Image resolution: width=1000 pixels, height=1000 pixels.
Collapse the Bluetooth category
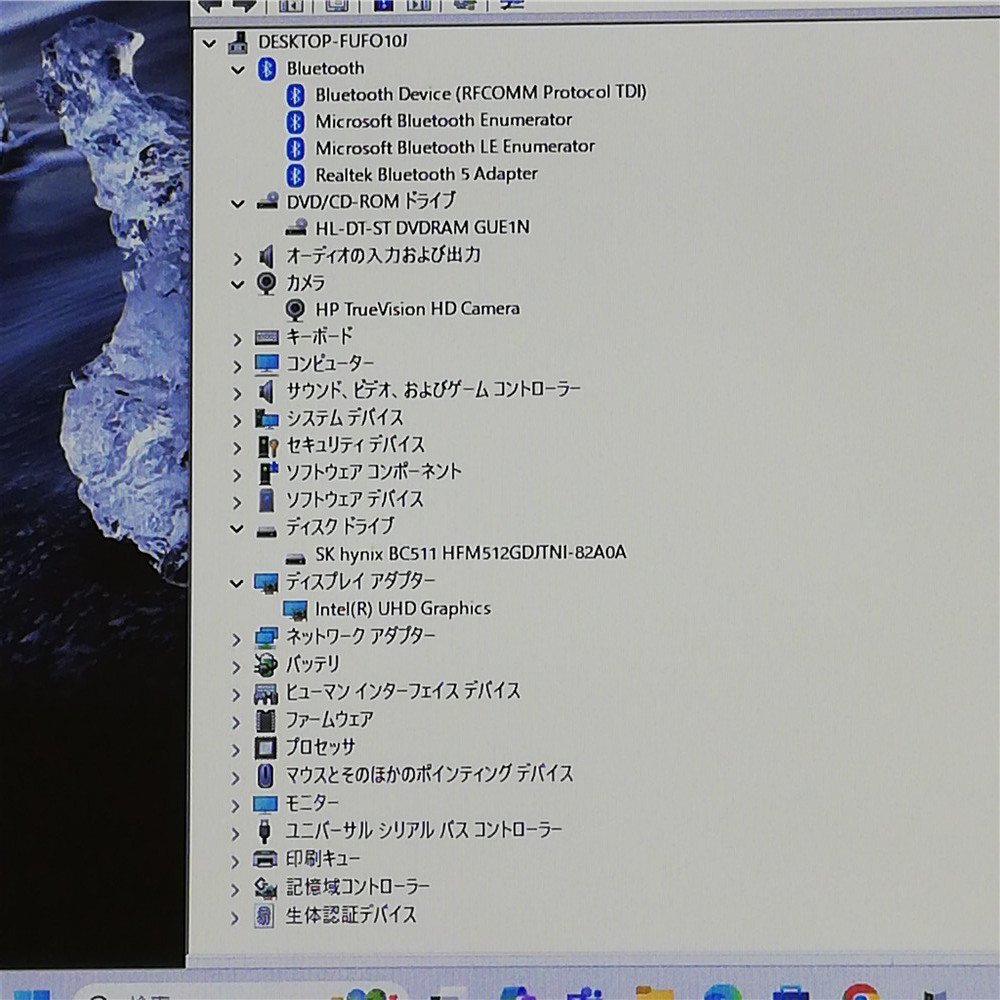237,68
